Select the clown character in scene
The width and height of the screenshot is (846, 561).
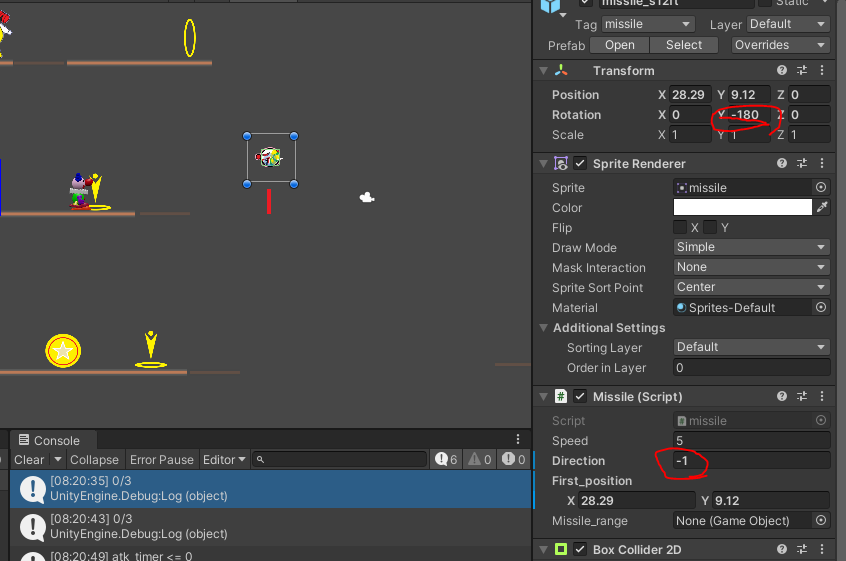[x=79, y=191]
